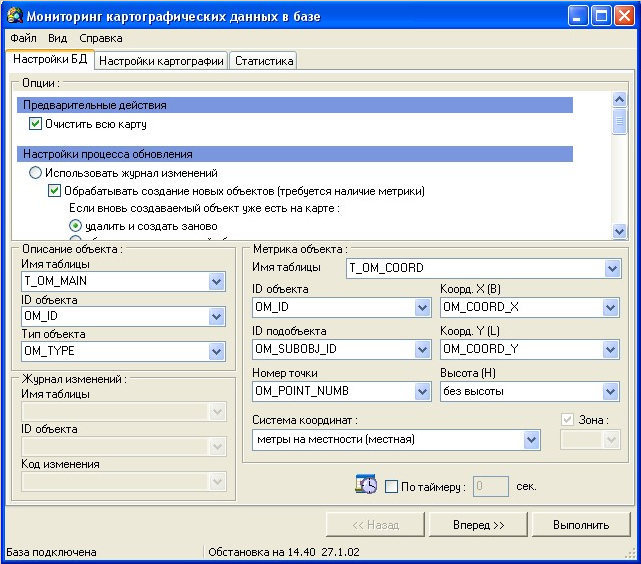Screen dimensions: 641x564
Task: Expand the T_OM_COORD table dropdown
Action: 611,268
